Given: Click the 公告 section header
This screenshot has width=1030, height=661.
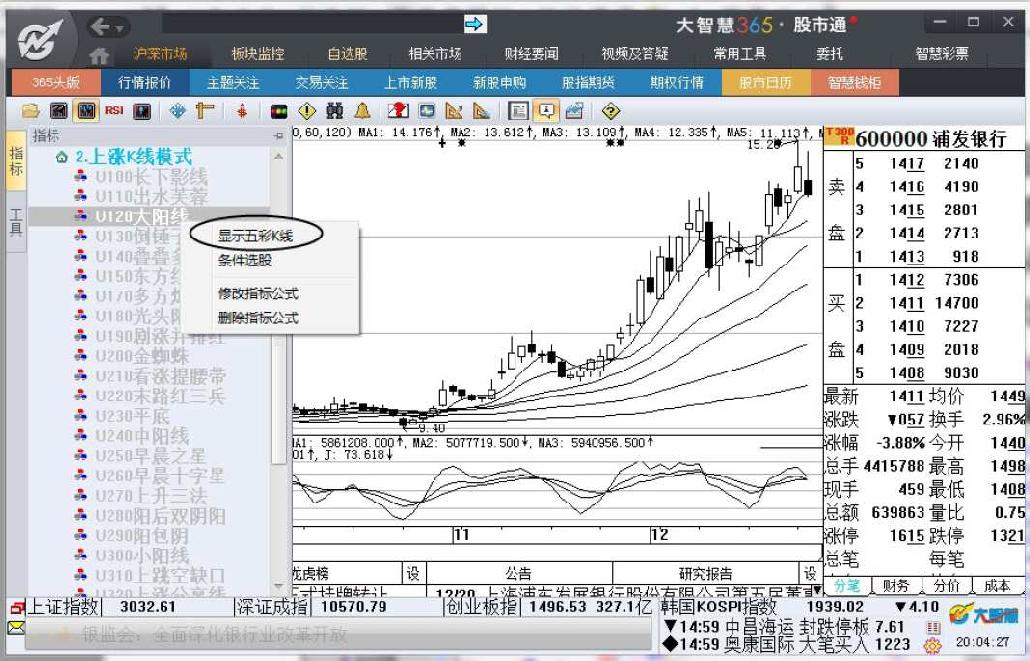Looking at the screenshot, I should click(518, 573).
